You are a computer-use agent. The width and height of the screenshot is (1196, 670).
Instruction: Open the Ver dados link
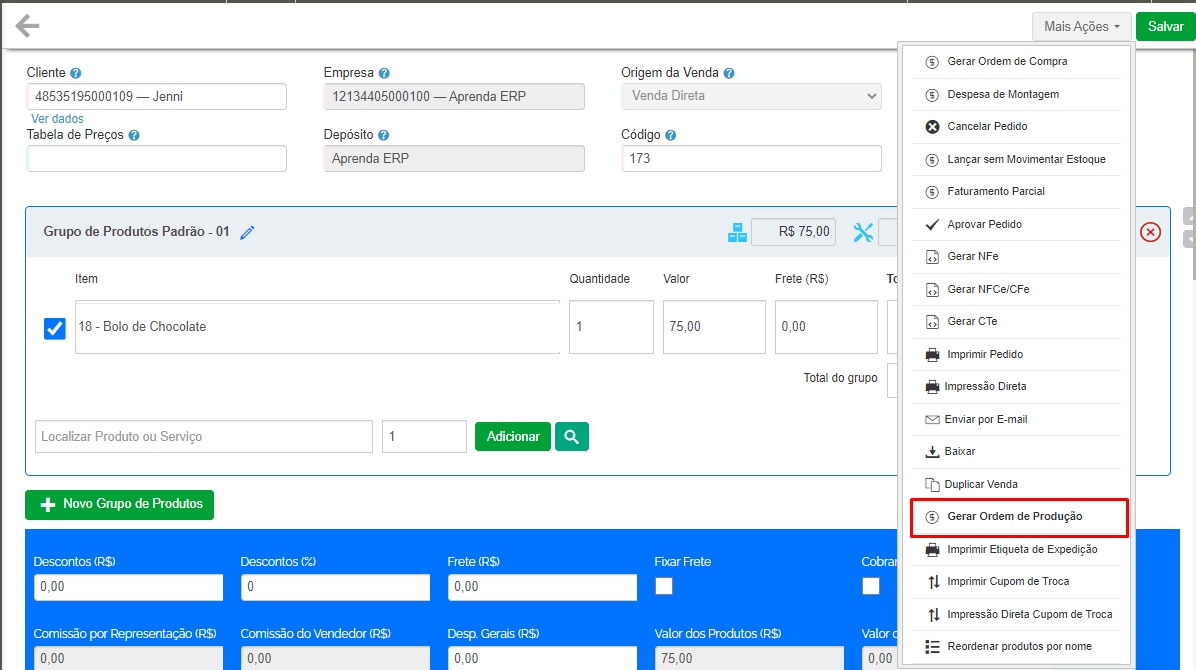click(x=57, y=118)
